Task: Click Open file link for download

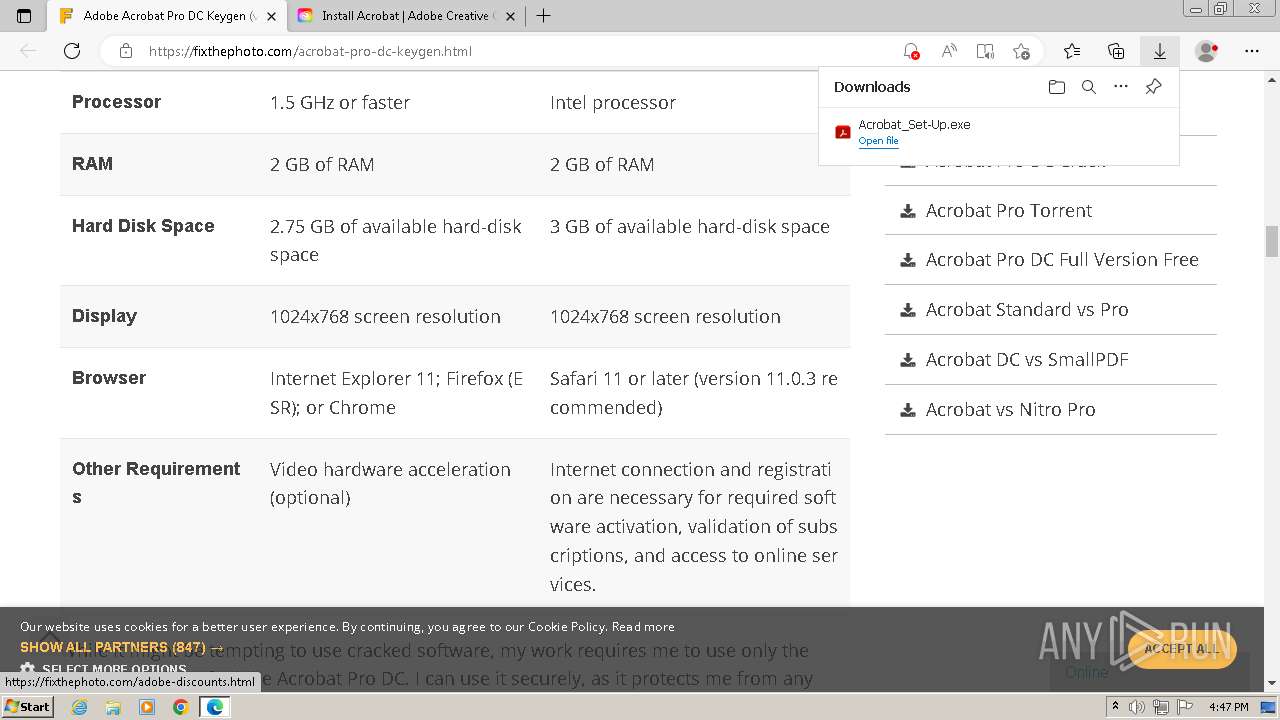Action: (878, 141)
